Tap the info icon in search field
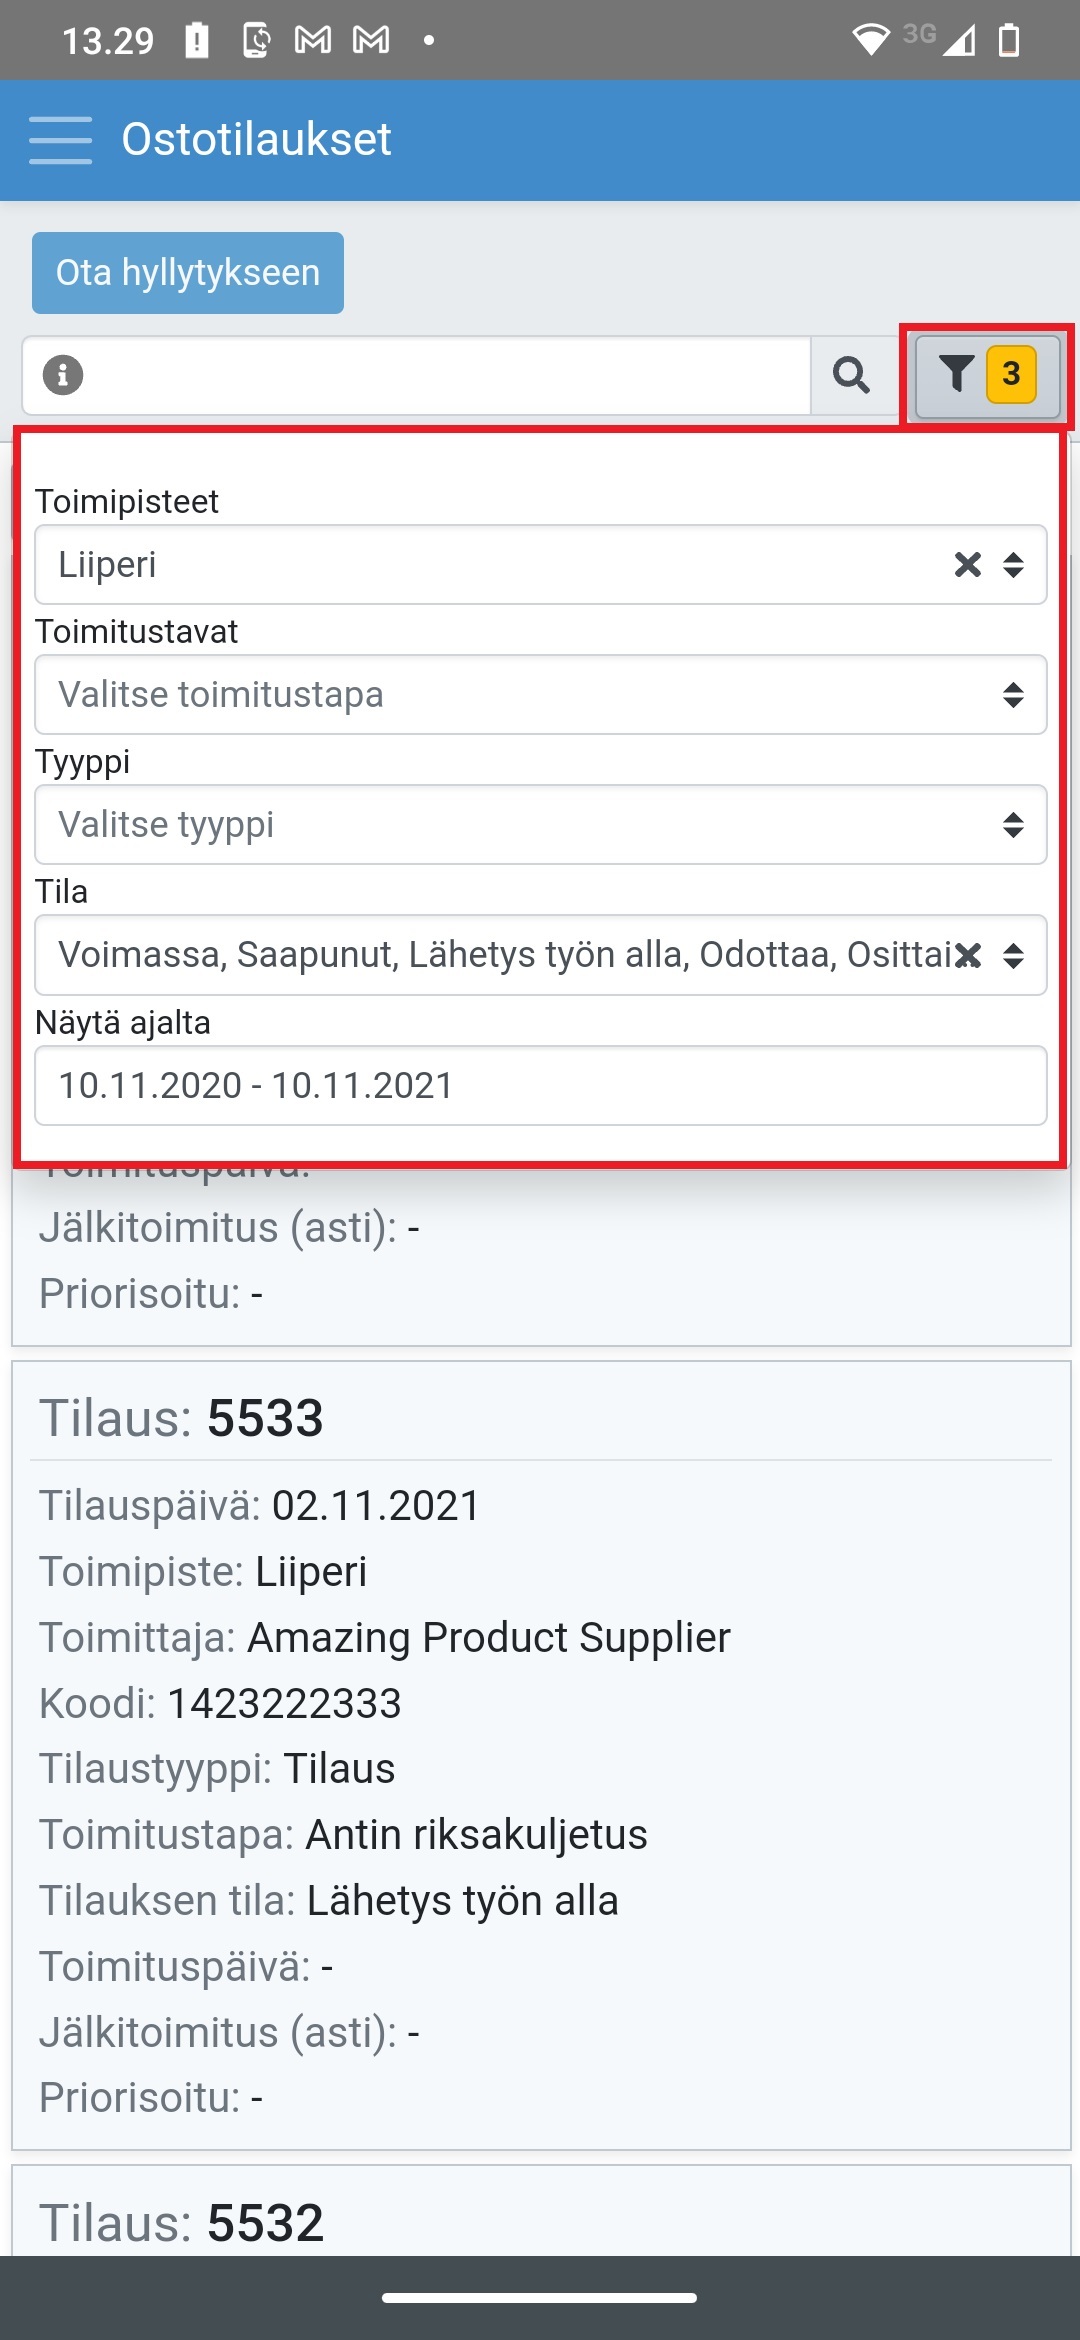Screen dimensions: 1080x2340 [63, 375]
